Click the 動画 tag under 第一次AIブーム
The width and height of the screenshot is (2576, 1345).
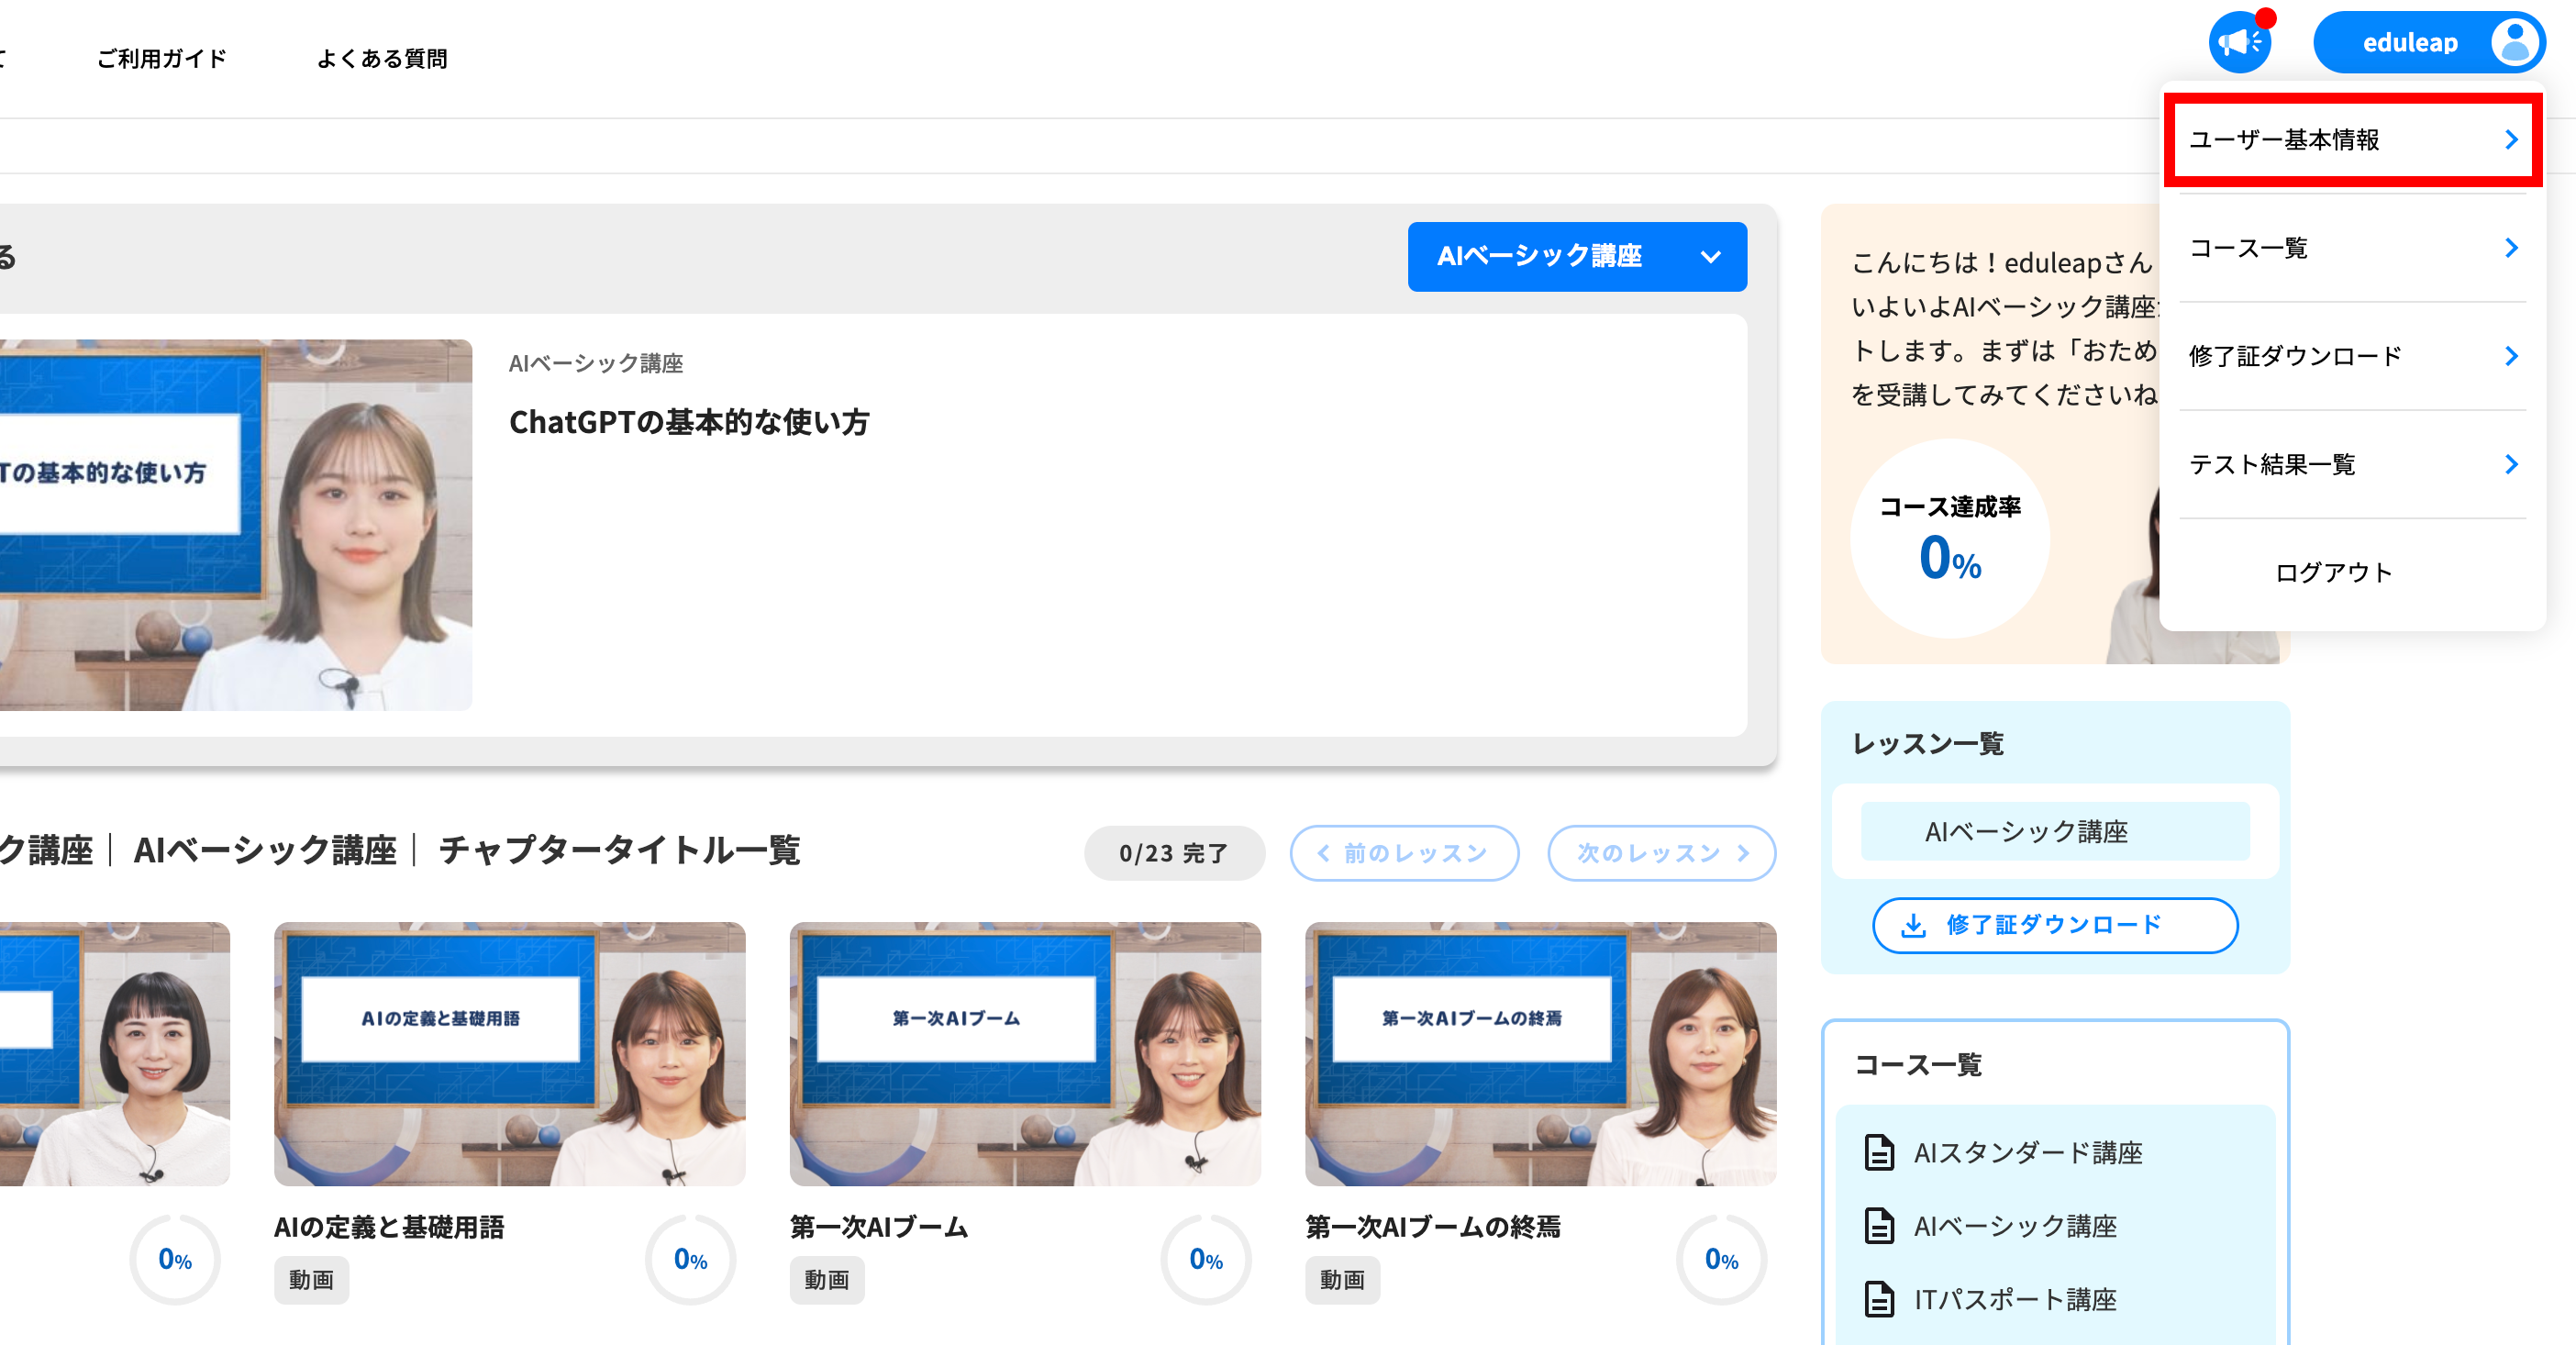[x=827, y=1280]
